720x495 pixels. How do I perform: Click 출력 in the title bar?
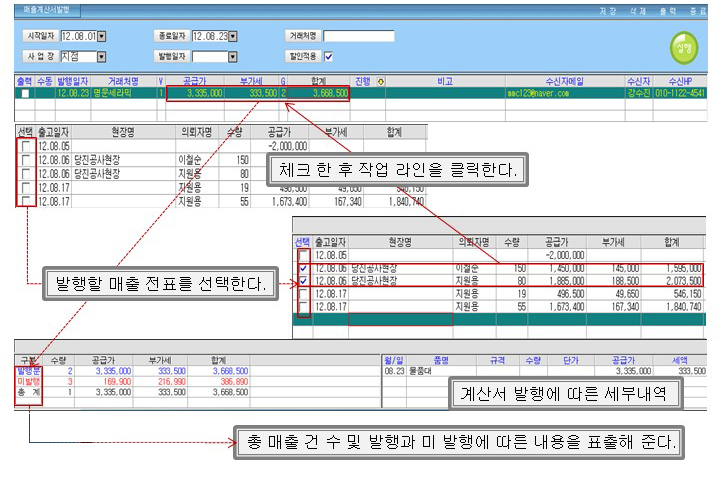668,11
